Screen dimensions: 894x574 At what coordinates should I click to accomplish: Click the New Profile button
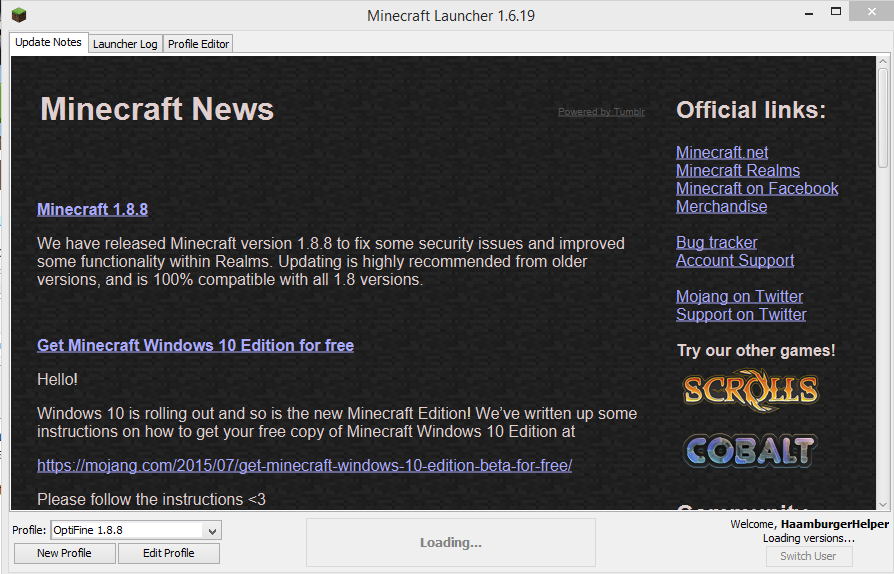[64, 553]
